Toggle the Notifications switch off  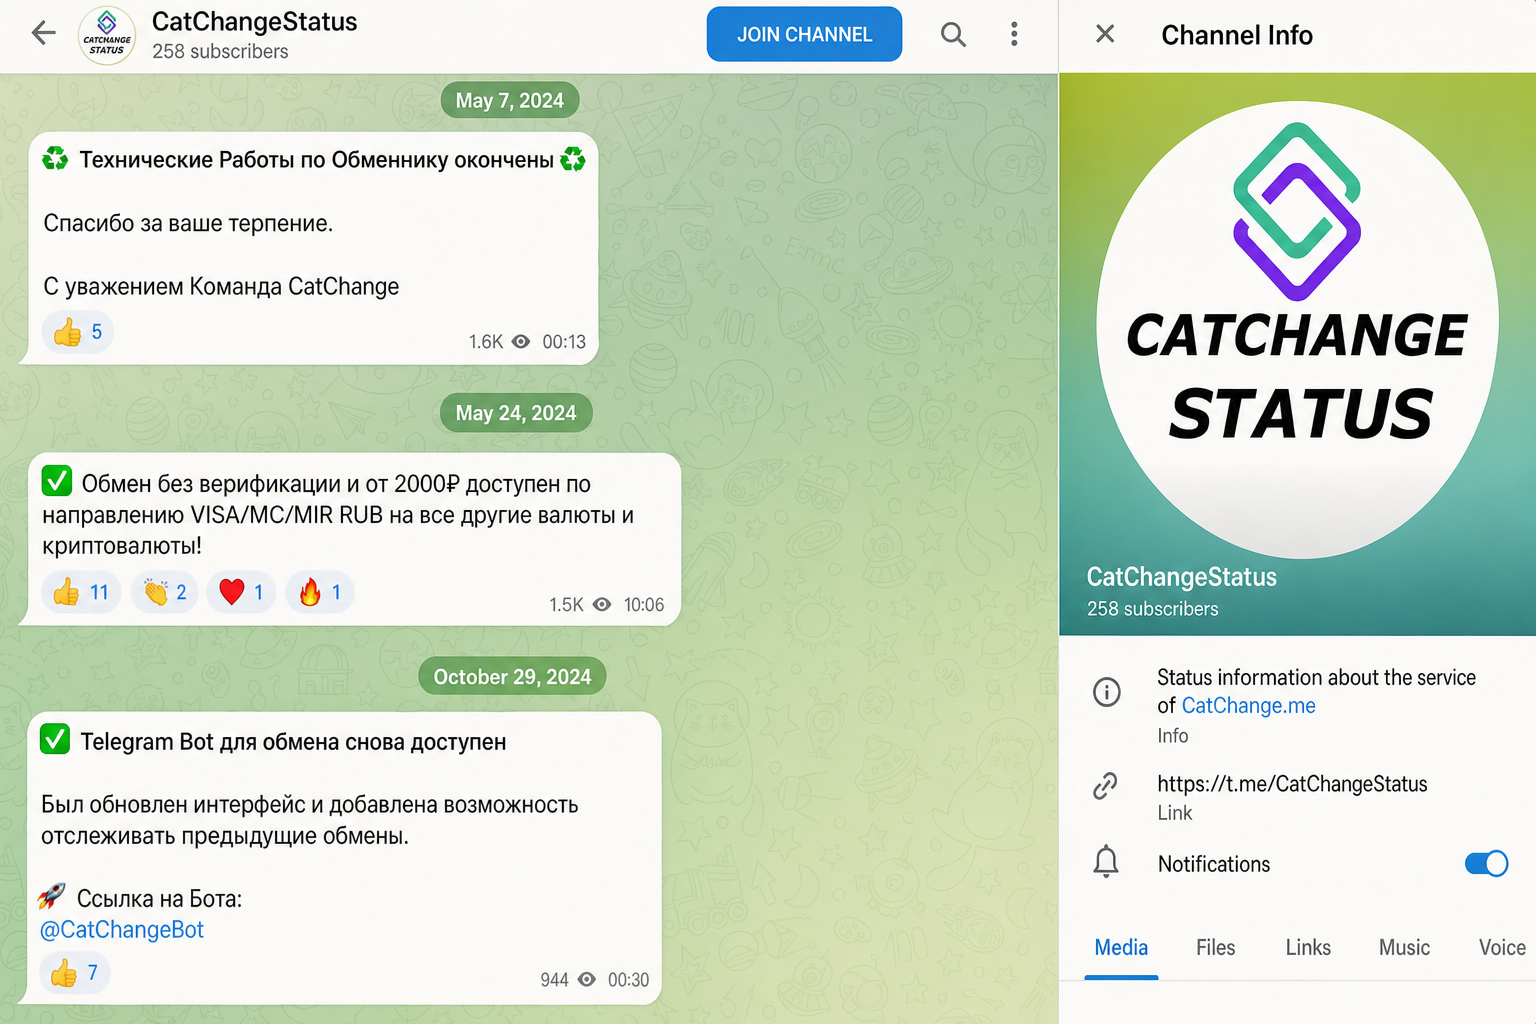(1486, 864)
